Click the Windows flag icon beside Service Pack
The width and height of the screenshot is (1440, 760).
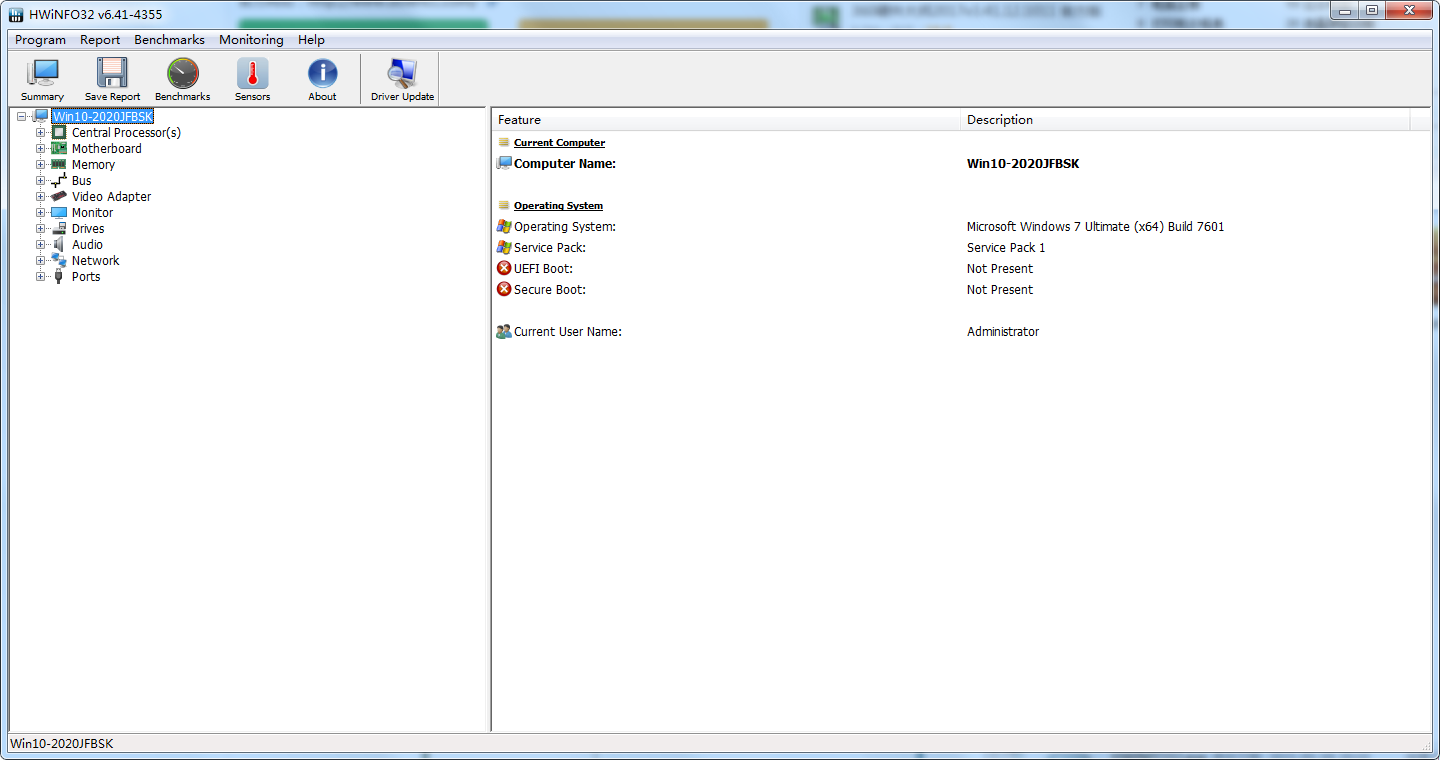[504, 247]
